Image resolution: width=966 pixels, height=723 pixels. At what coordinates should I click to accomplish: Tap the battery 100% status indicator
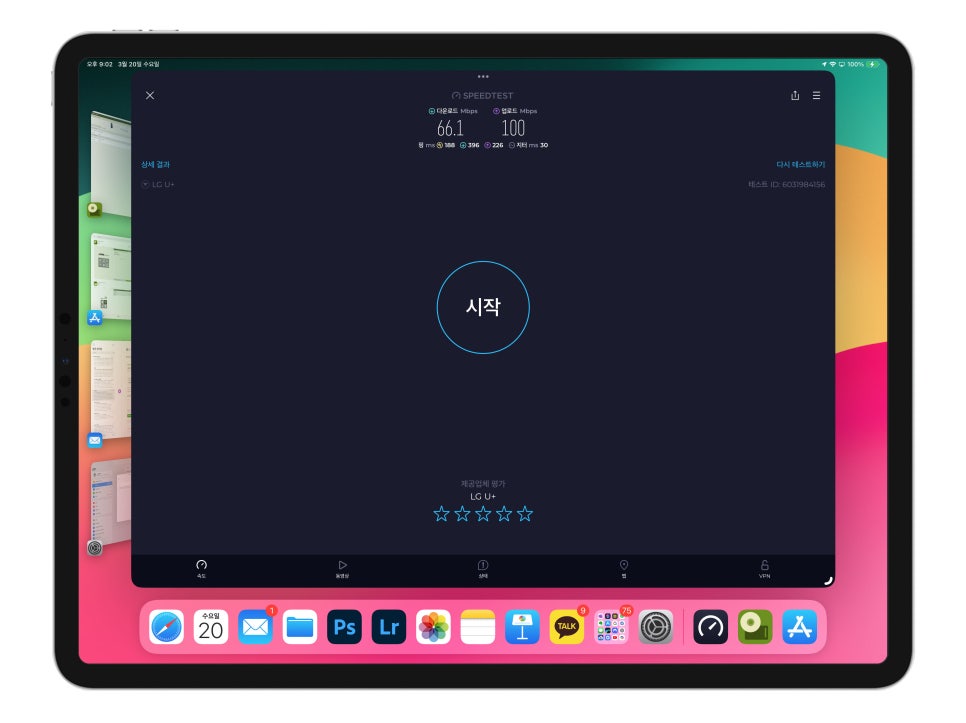862,64
